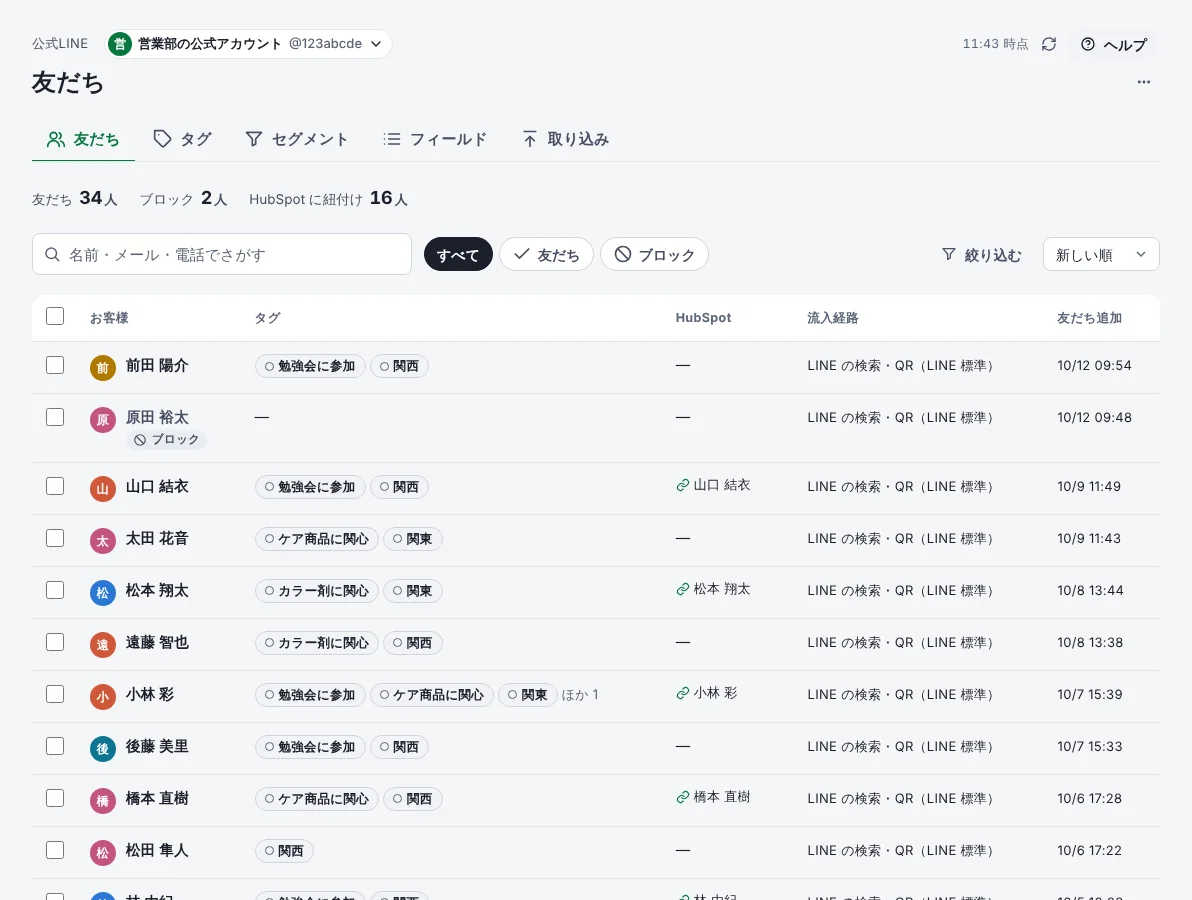Select 原田 裕太's row checkbox
The height and width of the screenshot is (900, 1192).
55,417
